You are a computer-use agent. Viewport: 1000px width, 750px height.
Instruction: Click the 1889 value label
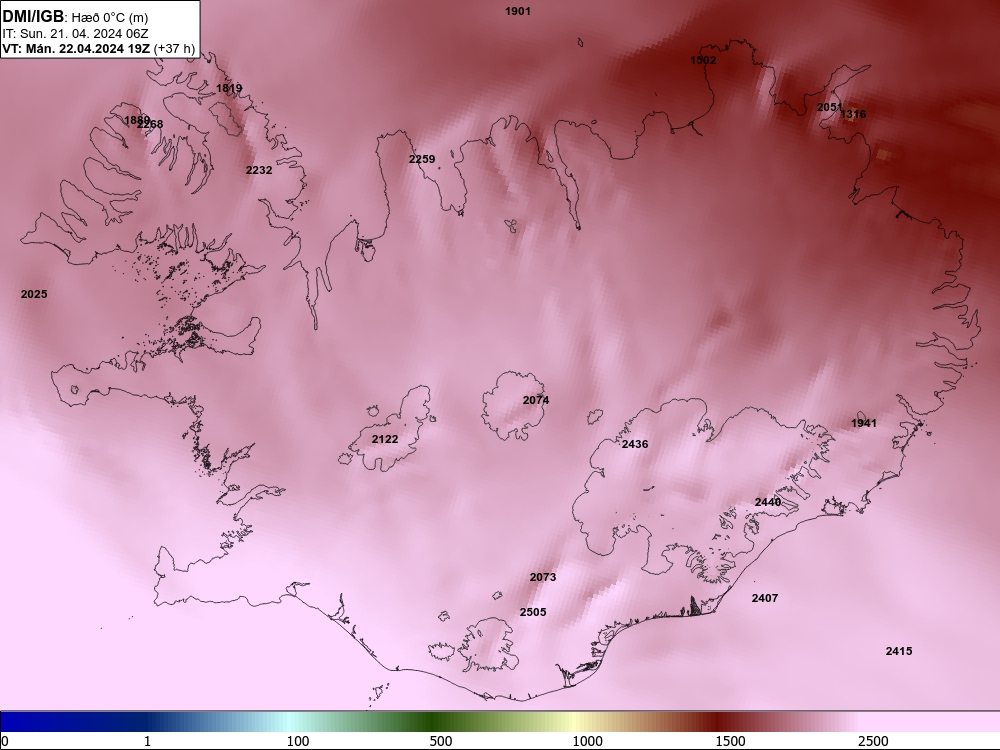(x=135, y=120)
